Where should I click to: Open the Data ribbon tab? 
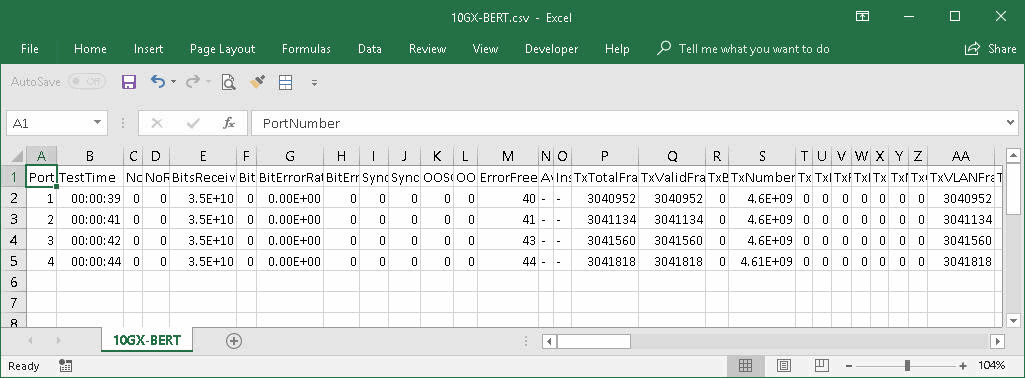[370, 49]
